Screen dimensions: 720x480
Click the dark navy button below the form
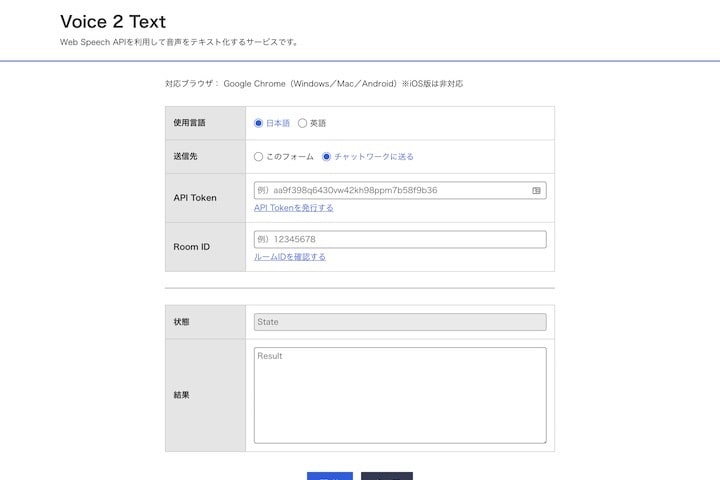[x=387, y=476]
